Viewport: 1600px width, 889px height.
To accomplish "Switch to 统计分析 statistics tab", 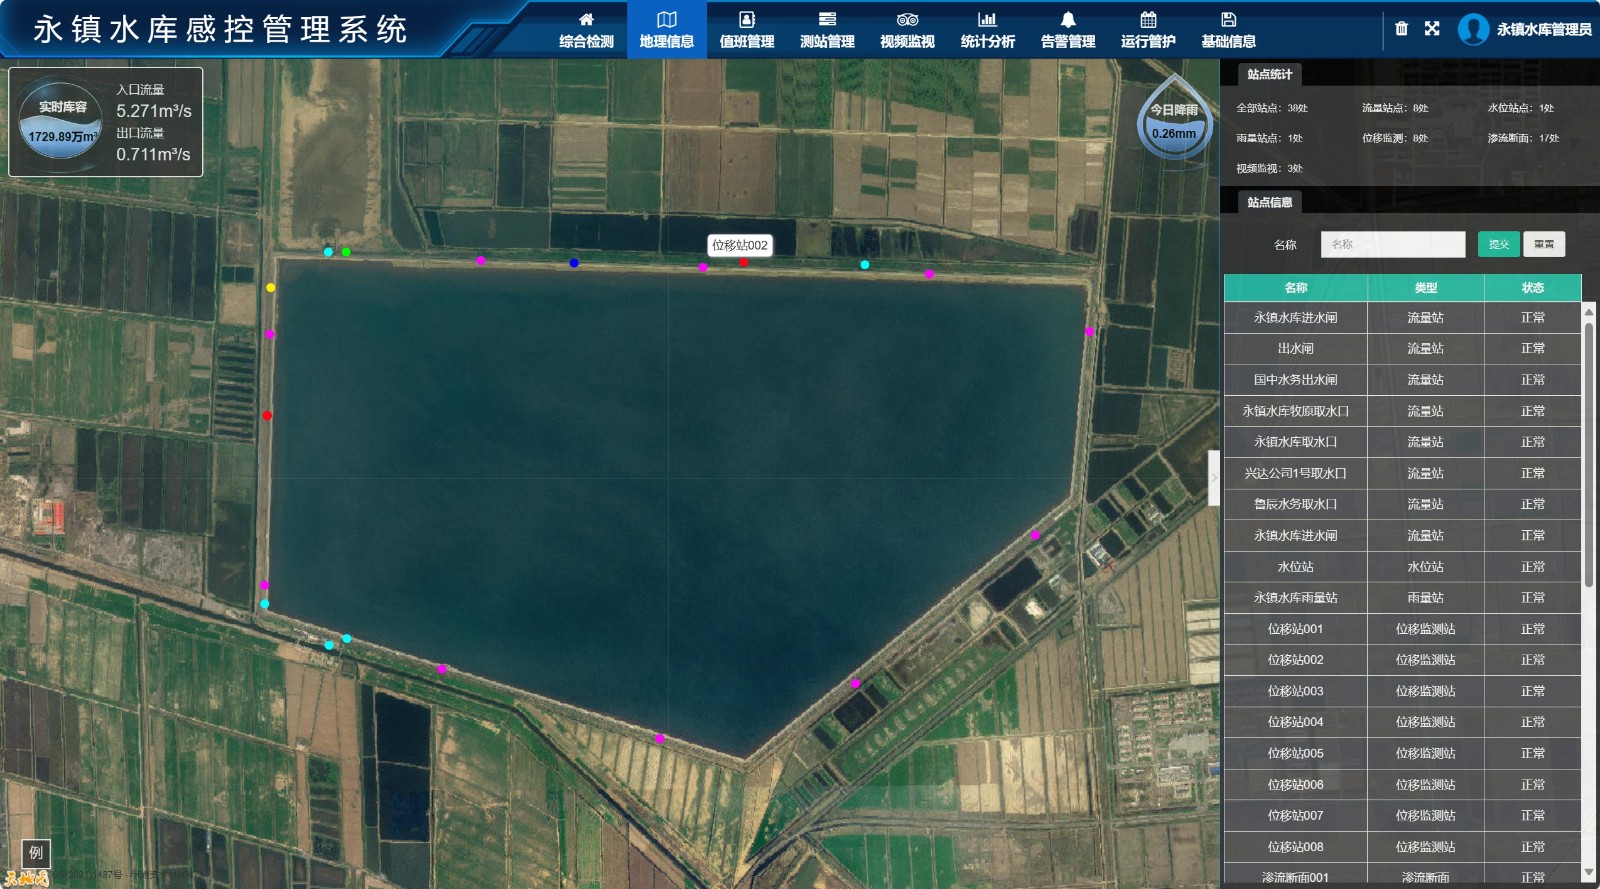I will coord(987,30).
